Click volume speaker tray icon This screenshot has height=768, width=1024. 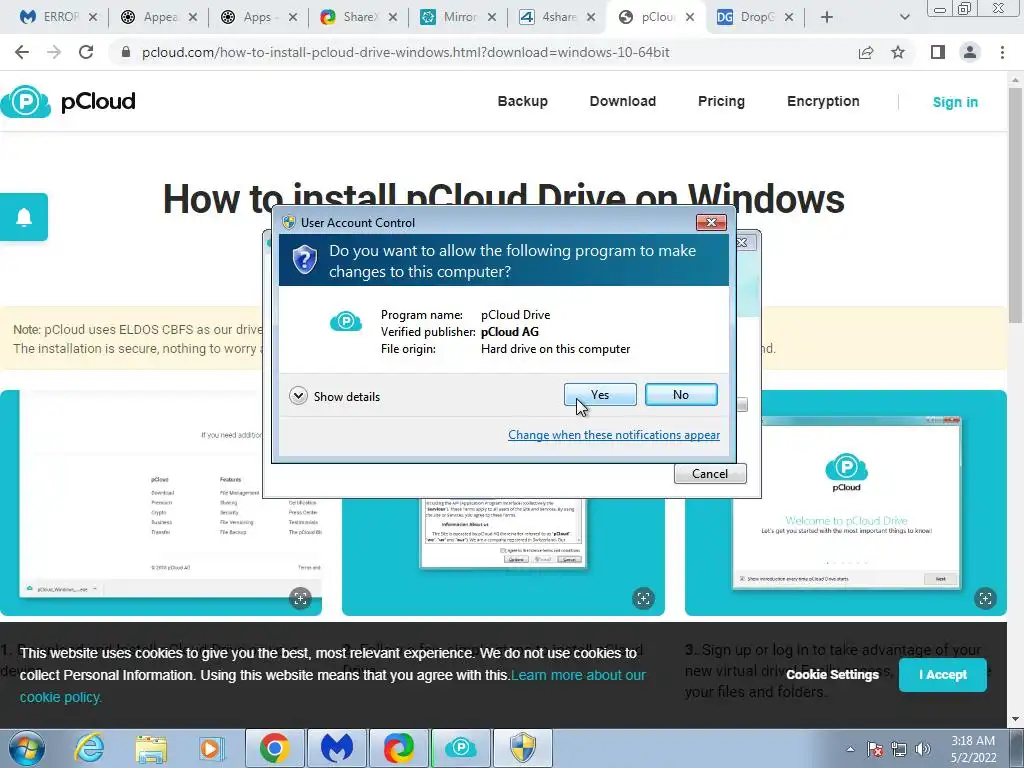pyautogui.click(x=923, y=749)
